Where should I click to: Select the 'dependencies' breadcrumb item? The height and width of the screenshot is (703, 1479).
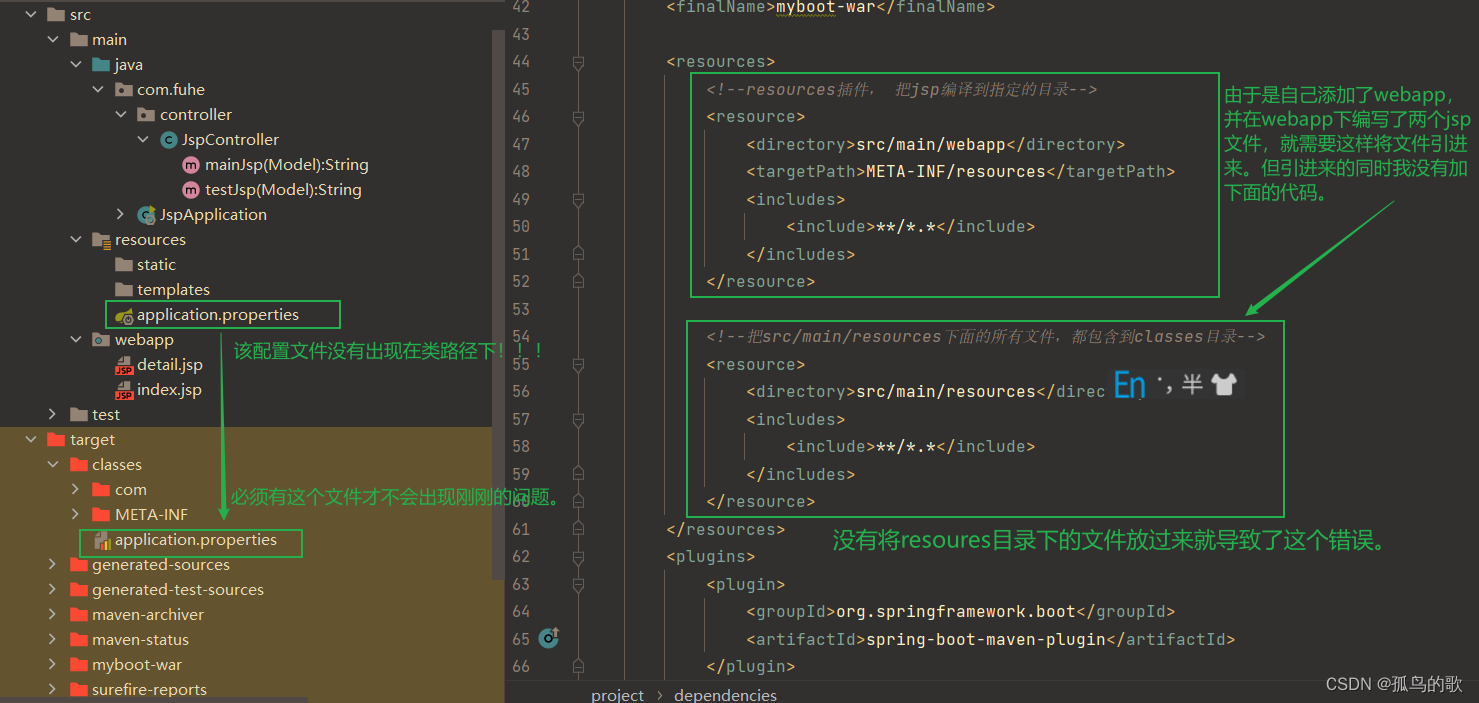click(x=725, y=695)
